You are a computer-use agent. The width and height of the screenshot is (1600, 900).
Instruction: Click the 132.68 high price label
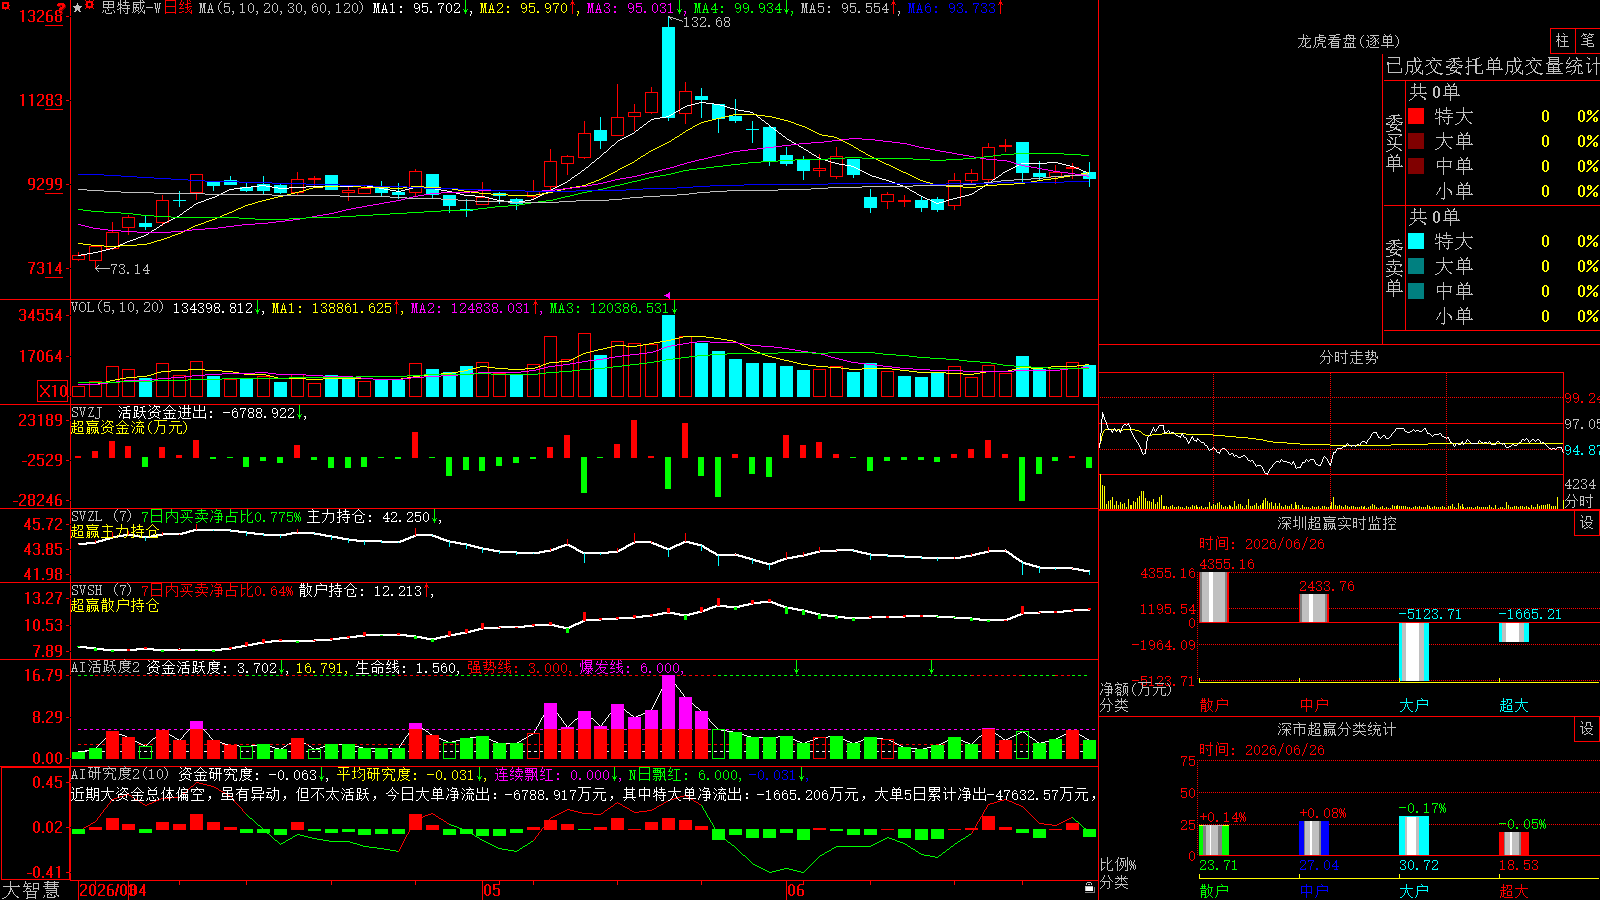coord(706,22)
